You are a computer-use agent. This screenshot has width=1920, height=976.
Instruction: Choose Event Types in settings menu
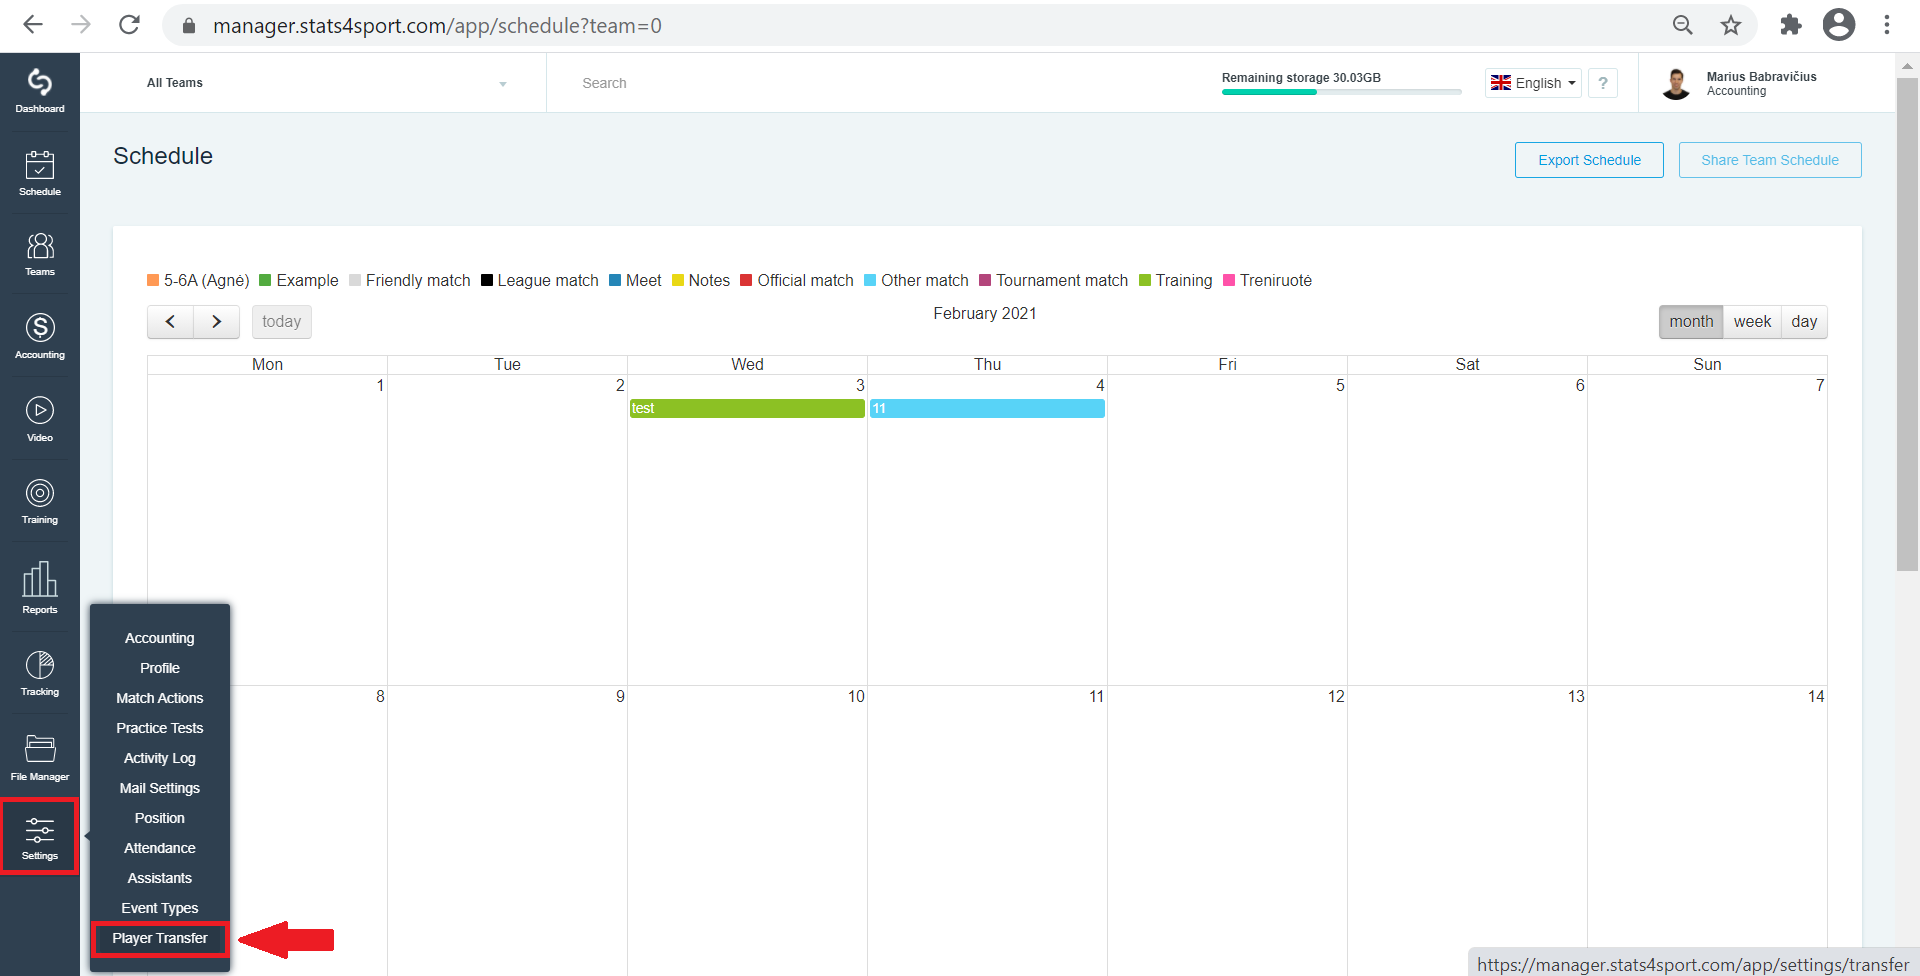coord(160,908)
